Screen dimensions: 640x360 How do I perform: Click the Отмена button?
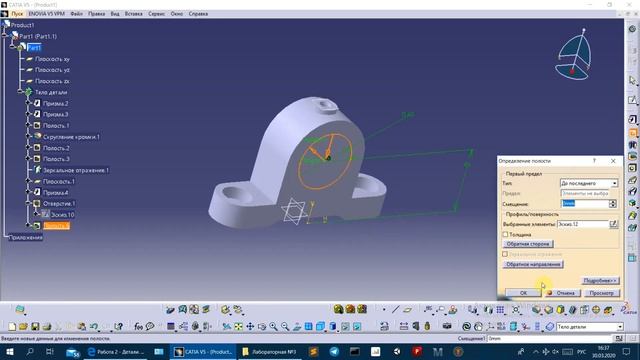562,293
